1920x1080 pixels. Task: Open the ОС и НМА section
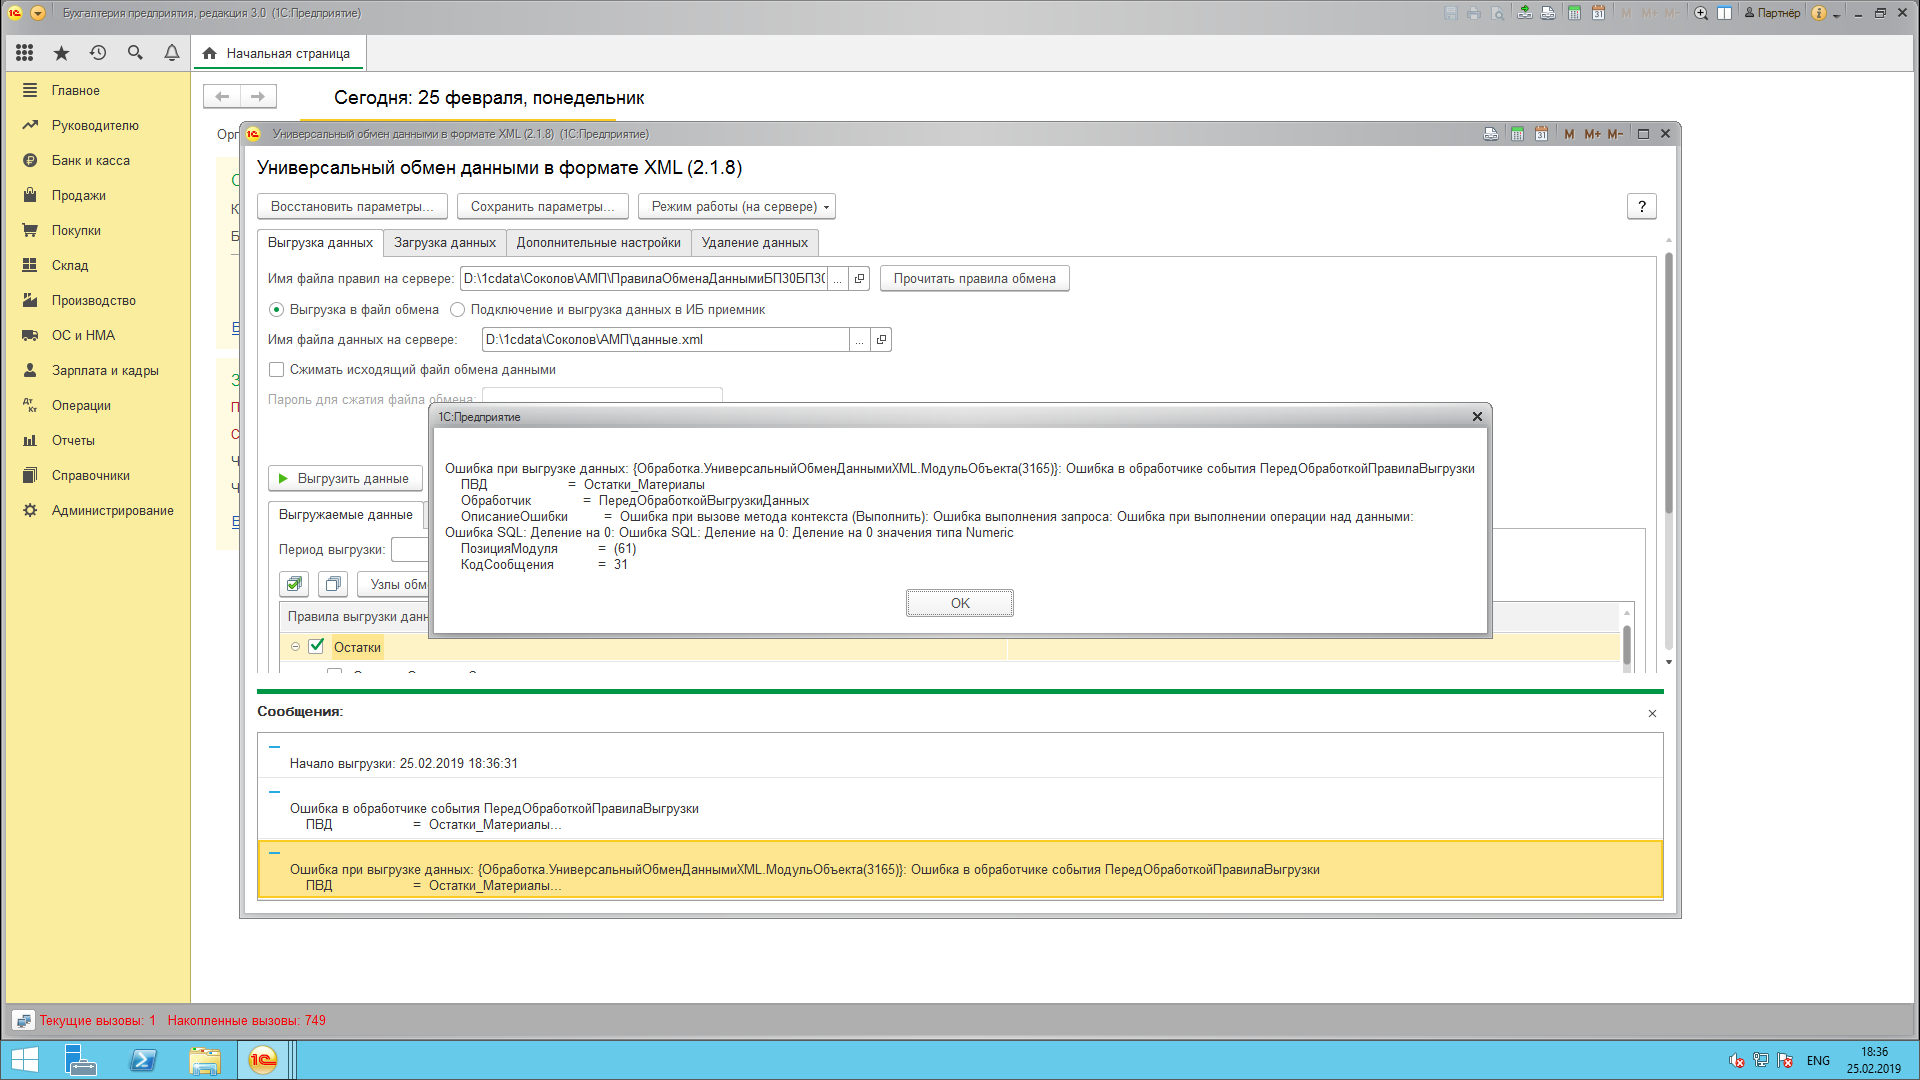pyautogui.click(x=83, y=335)
